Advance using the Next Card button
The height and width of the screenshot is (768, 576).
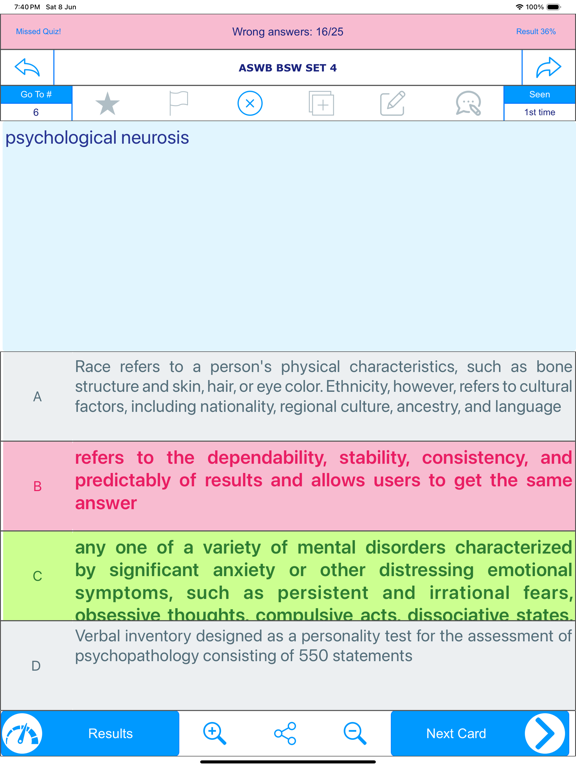[480, 733]
